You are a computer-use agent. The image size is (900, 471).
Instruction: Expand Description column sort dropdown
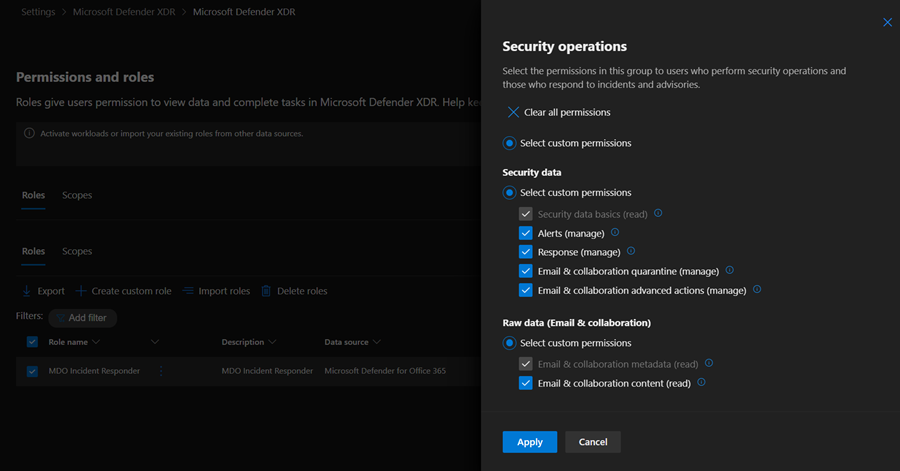pyautogui.click(x=272, y=342)
